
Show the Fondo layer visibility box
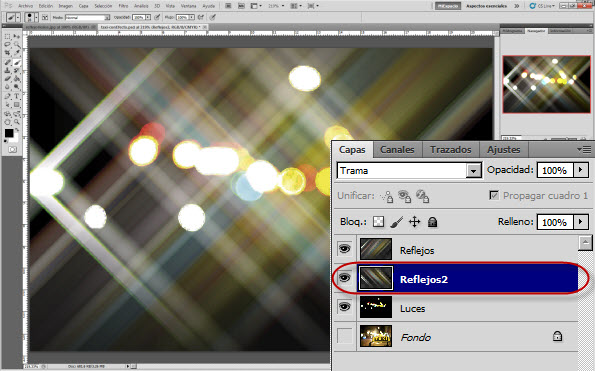point(345,336)
